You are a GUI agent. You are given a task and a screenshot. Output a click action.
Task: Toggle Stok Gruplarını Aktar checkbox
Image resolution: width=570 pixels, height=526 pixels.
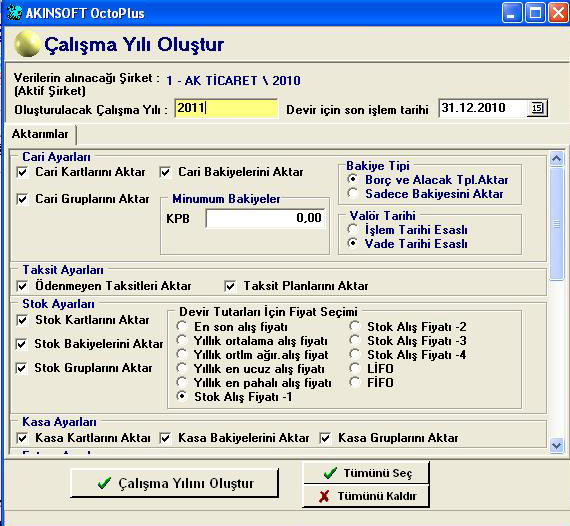pyautogui.click(x=21, y=368)
